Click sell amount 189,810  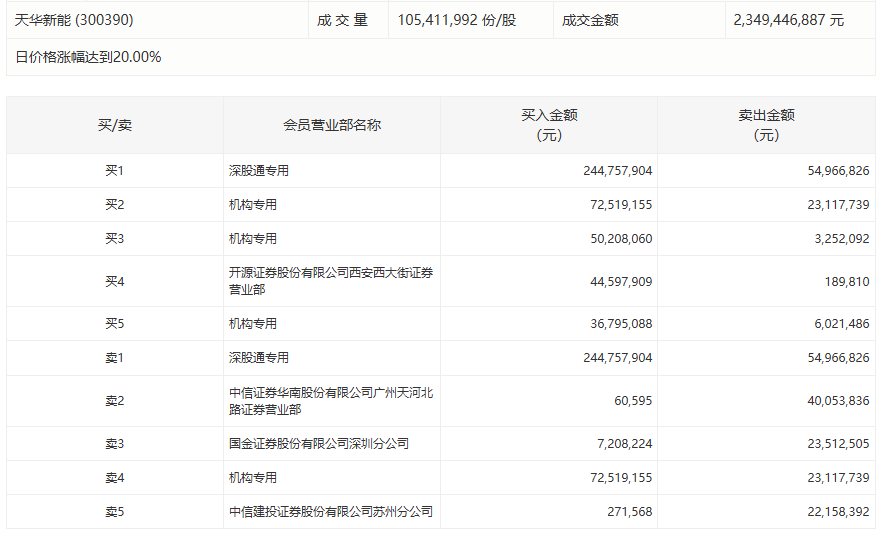[x=846, y=281]
